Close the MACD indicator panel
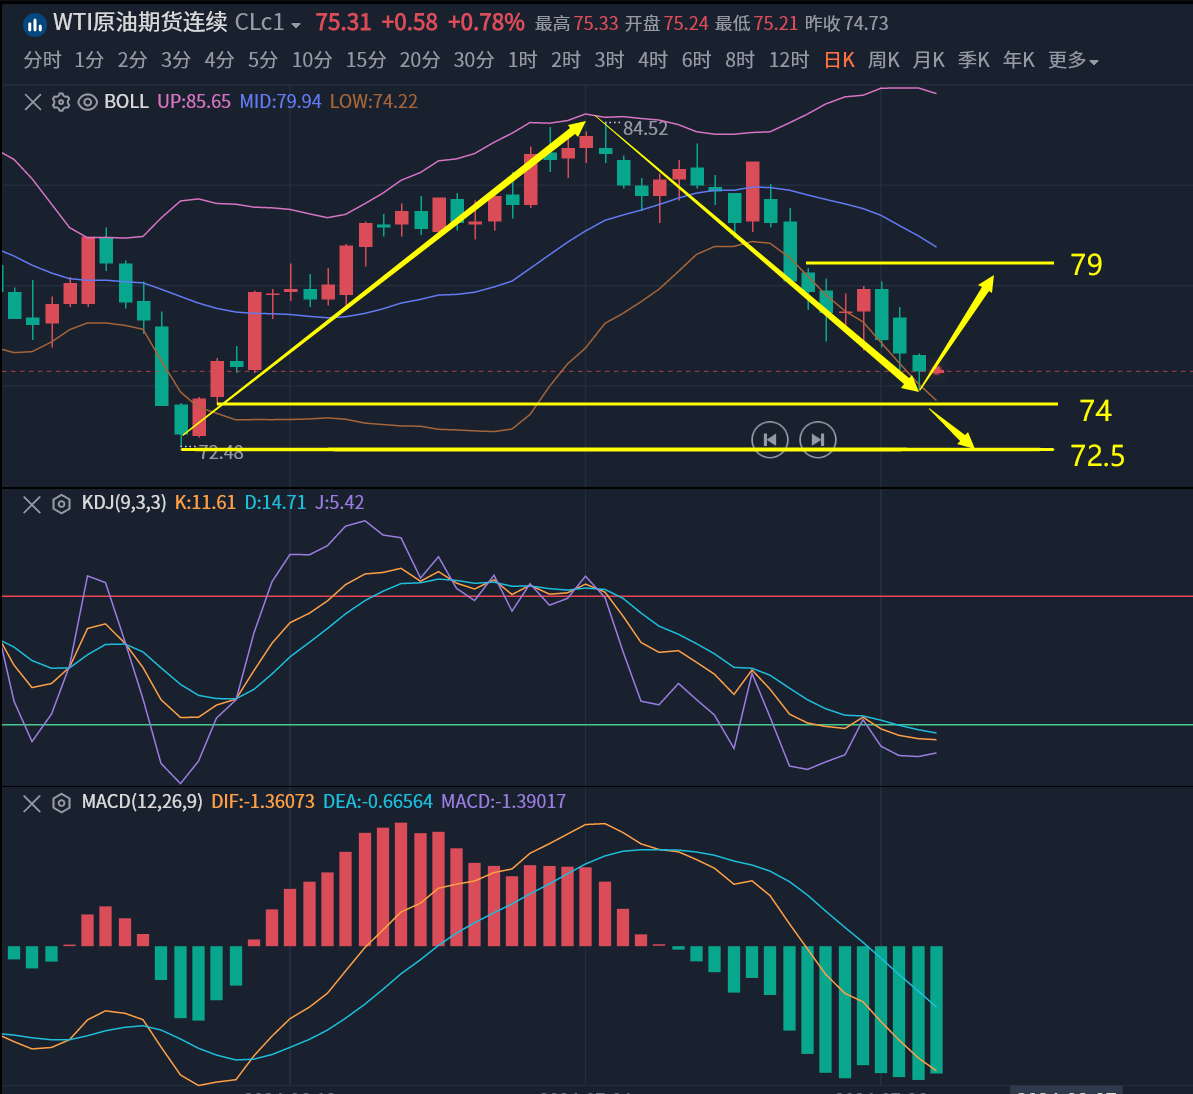The image size is (1193, 1094). [32, 802]
